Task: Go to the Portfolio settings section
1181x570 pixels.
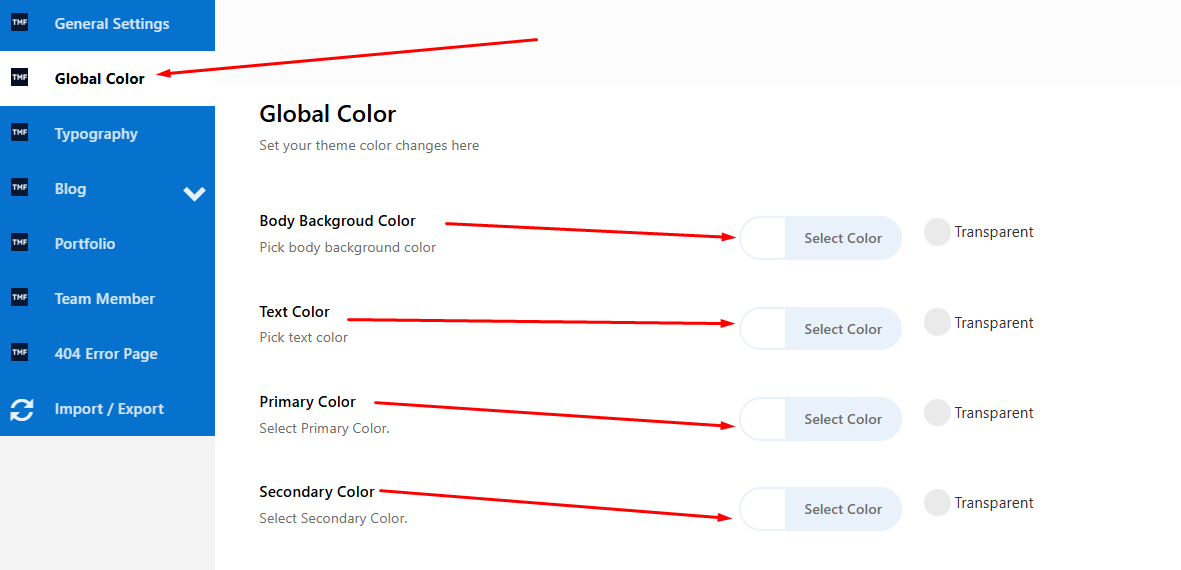Action: (x=85, y=244)
